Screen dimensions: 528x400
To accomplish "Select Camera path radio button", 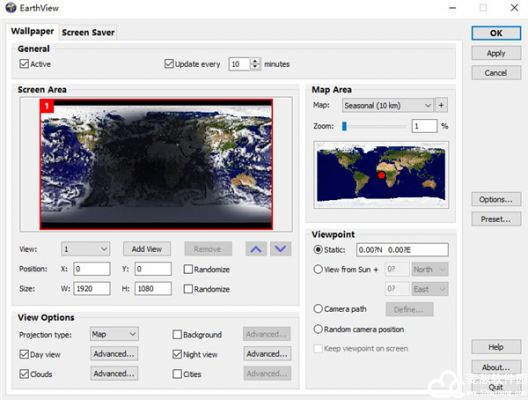I will (x=318, y=309).
